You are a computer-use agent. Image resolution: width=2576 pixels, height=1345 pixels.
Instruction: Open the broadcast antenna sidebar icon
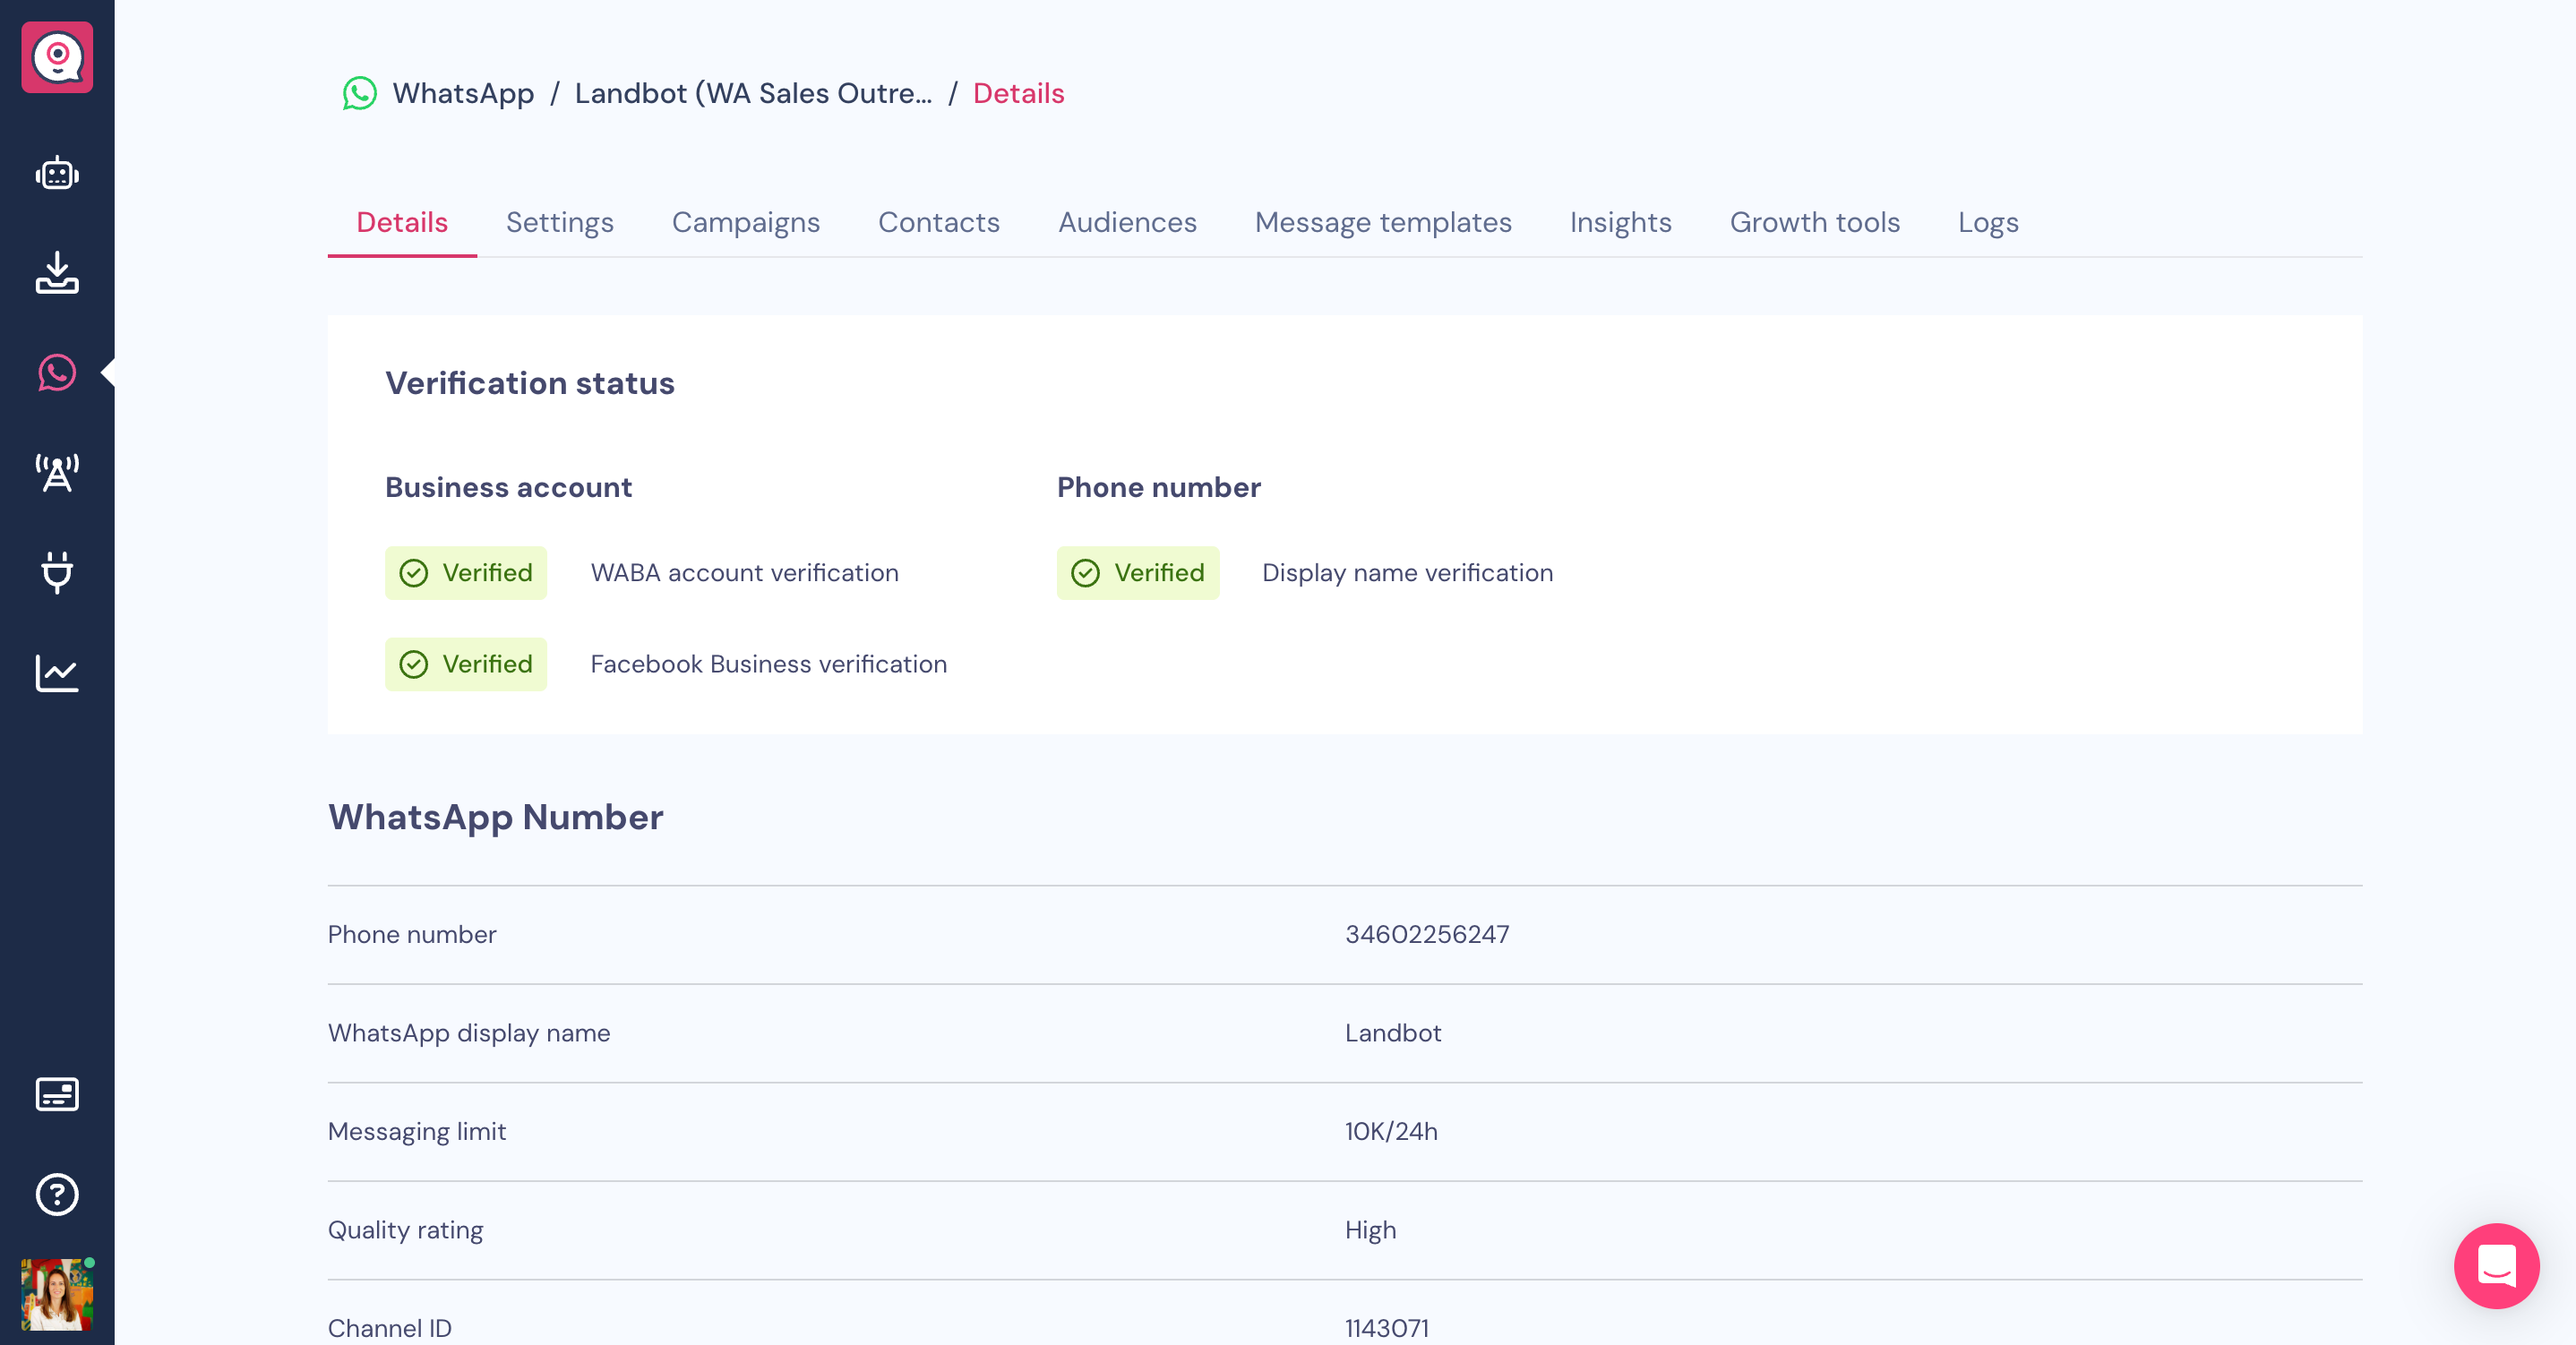pos(57,472)
